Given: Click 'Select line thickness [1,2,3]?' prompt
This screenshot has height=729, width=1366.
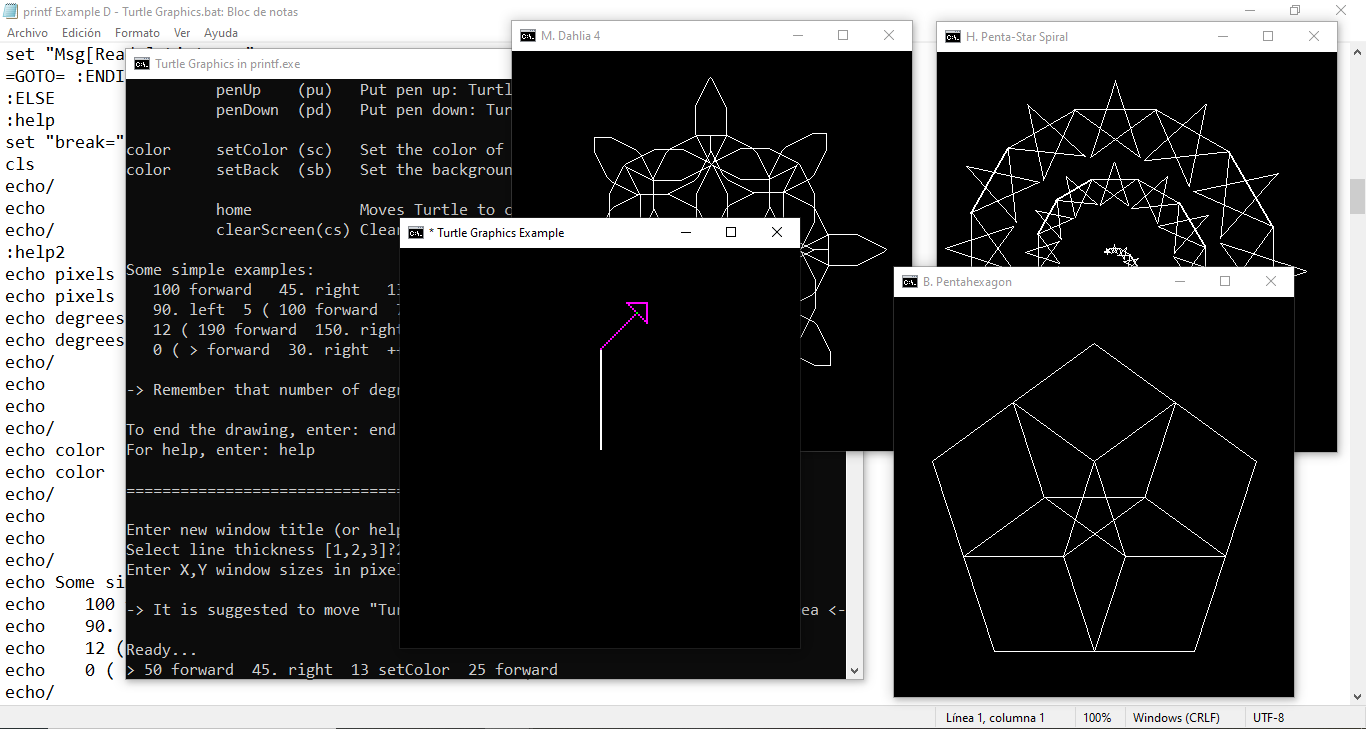Looking at the screenshot, I should (x=260, y=550).
